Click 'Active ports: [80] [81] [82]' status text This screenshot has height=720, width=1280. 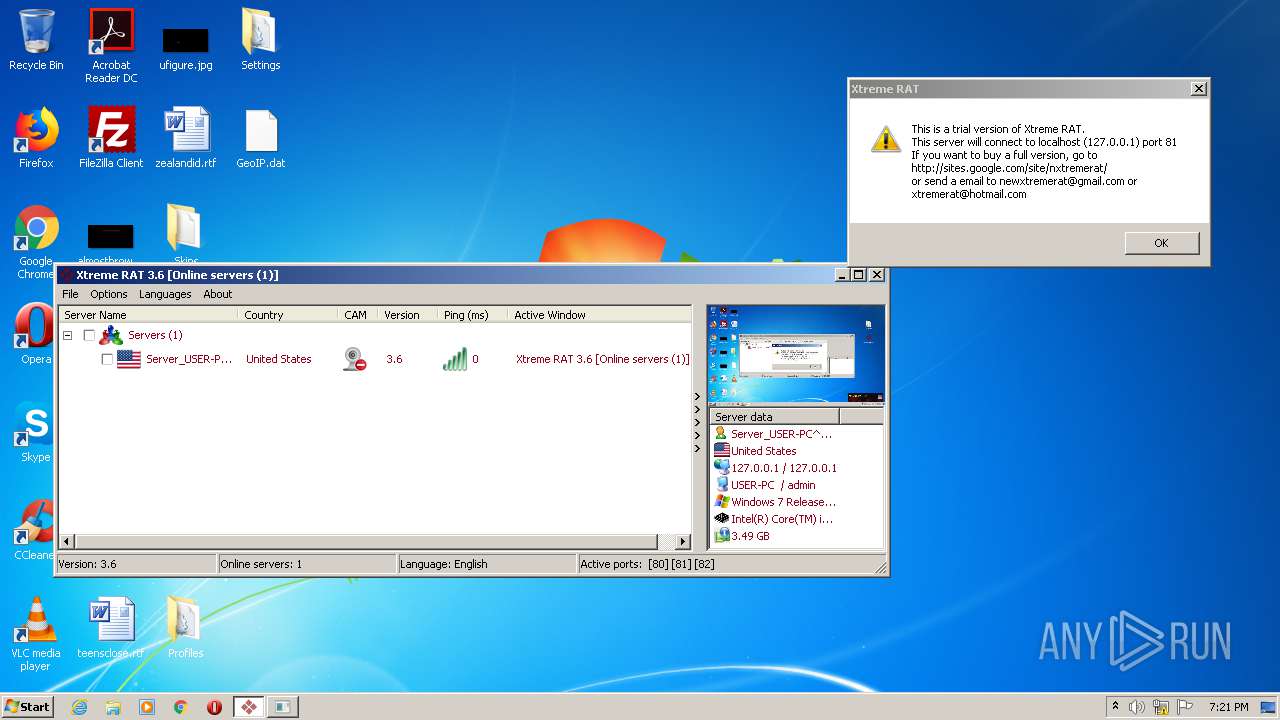tap(647, 564)
